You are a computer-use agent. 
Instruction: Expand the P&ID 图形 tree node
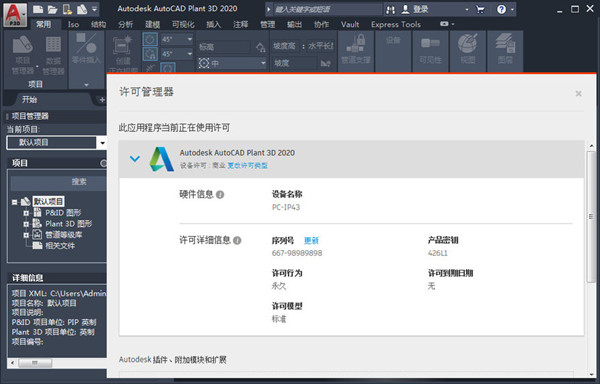[x=26, y=213]
